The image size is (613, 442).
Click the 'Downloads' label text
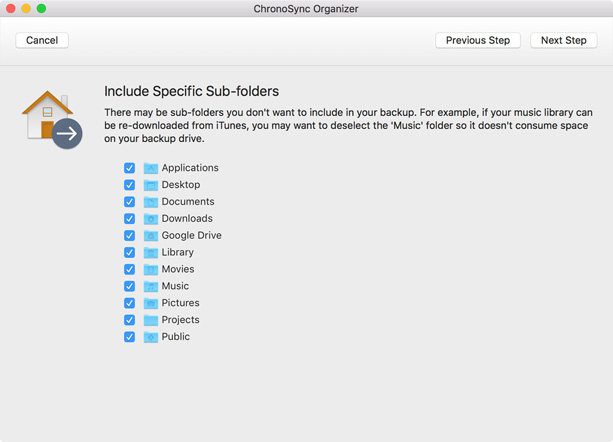[187, 218]
